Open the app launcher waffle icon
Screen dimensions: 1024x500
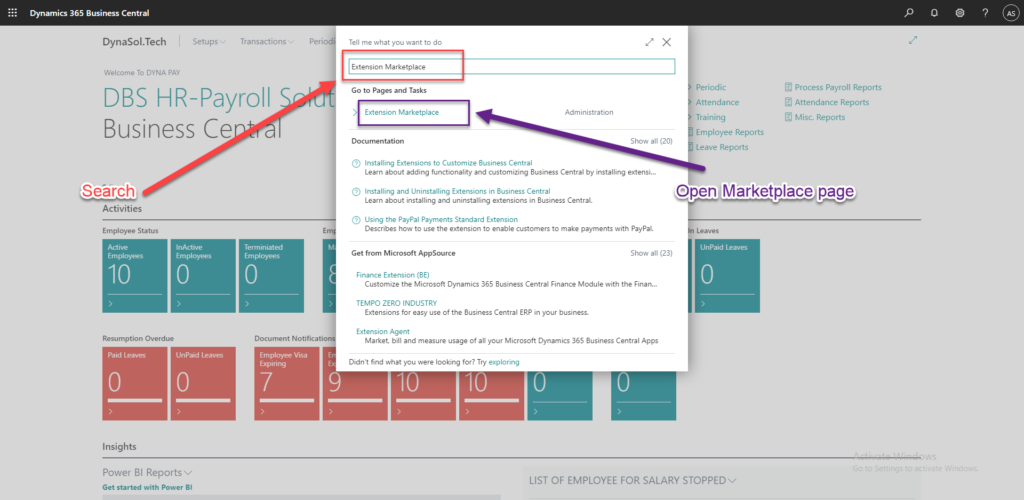[13, 13]
